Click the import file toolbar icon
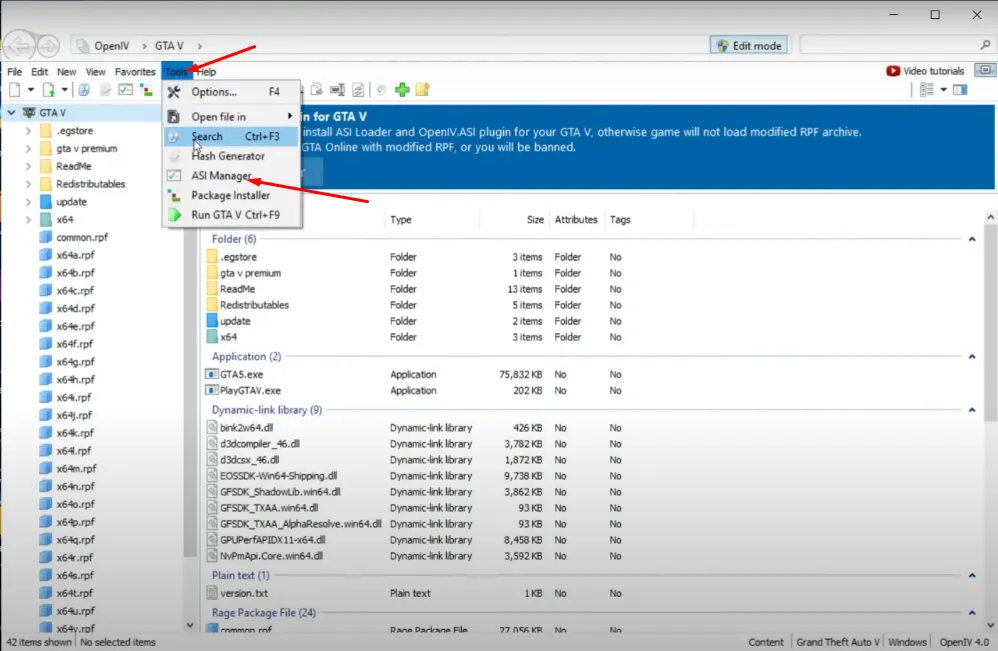 pyautogui.click(x=49, y=90)
